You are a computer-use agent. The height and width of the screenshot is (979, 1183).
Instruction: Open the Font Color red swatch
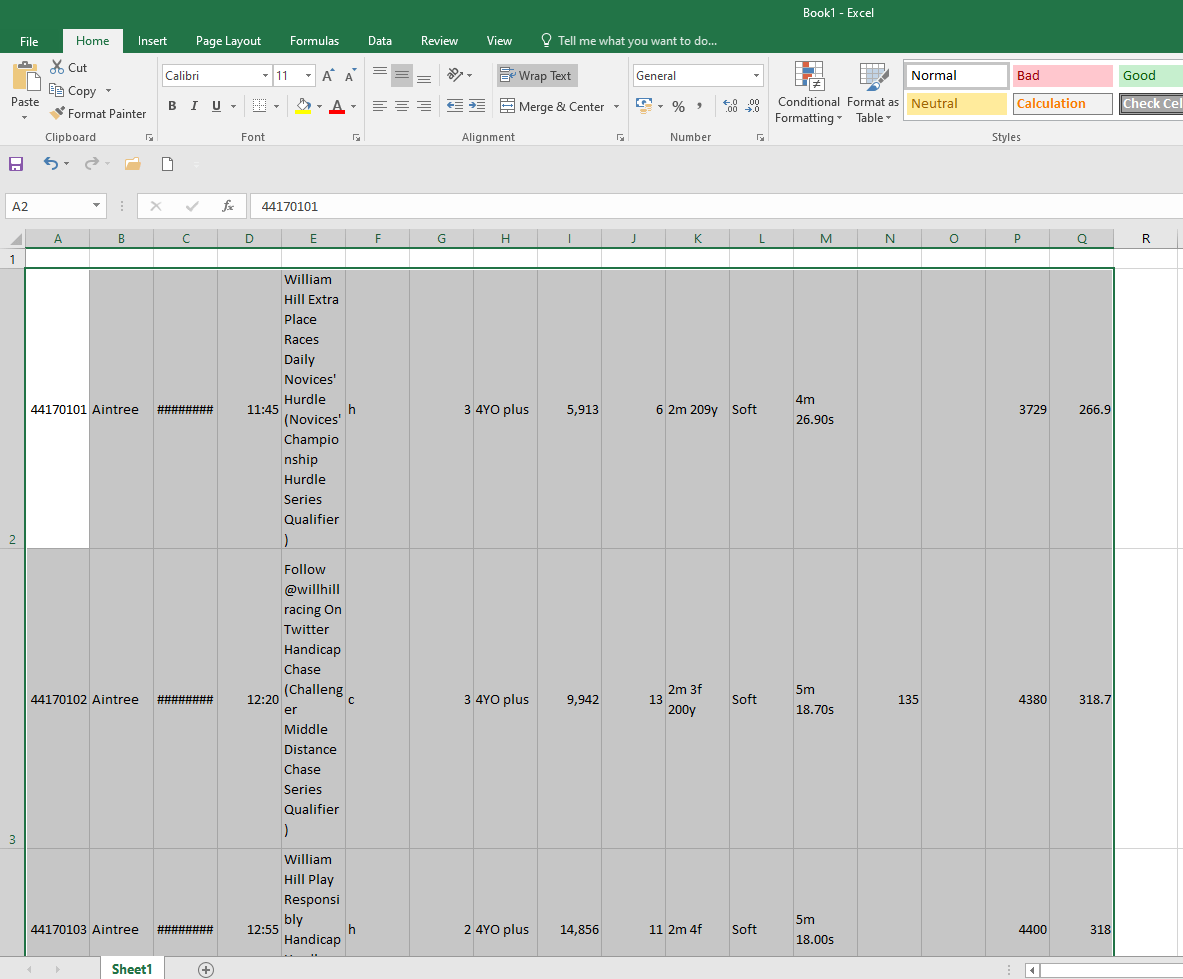pyautogui.click(x=339, y=106)
